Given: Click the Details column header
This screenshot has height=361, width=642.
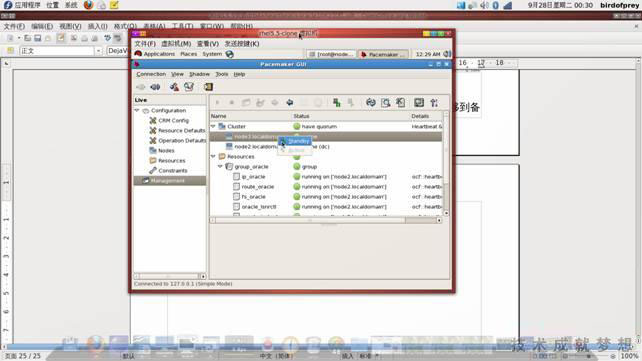Looking at the screenshot, I should [426, 116].
